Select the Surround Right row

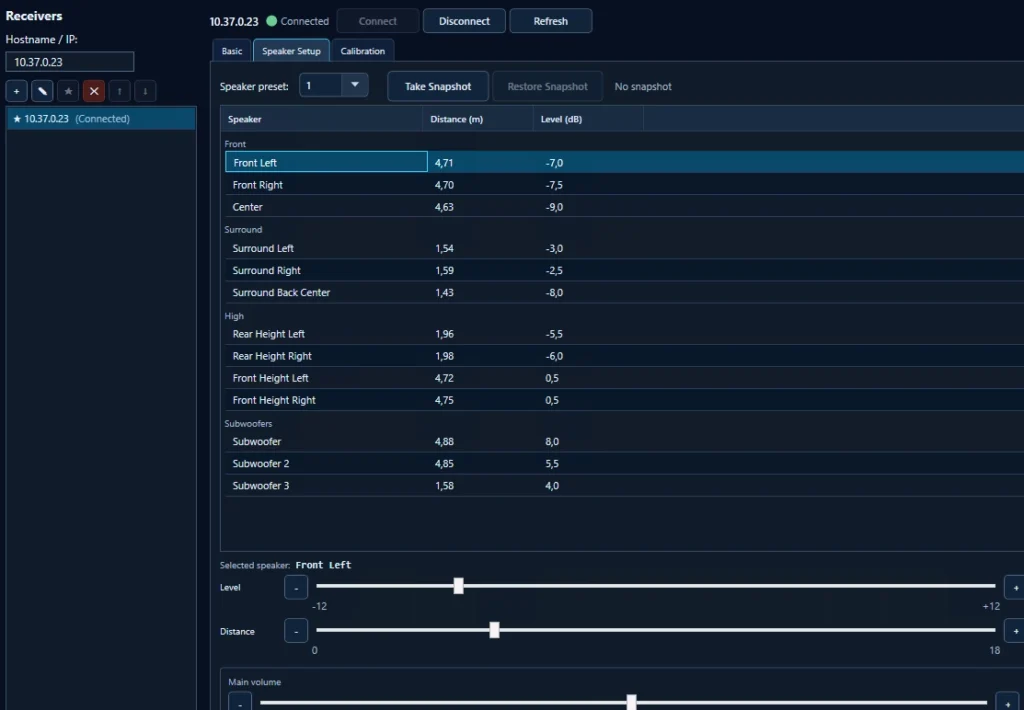coord(624,270)
